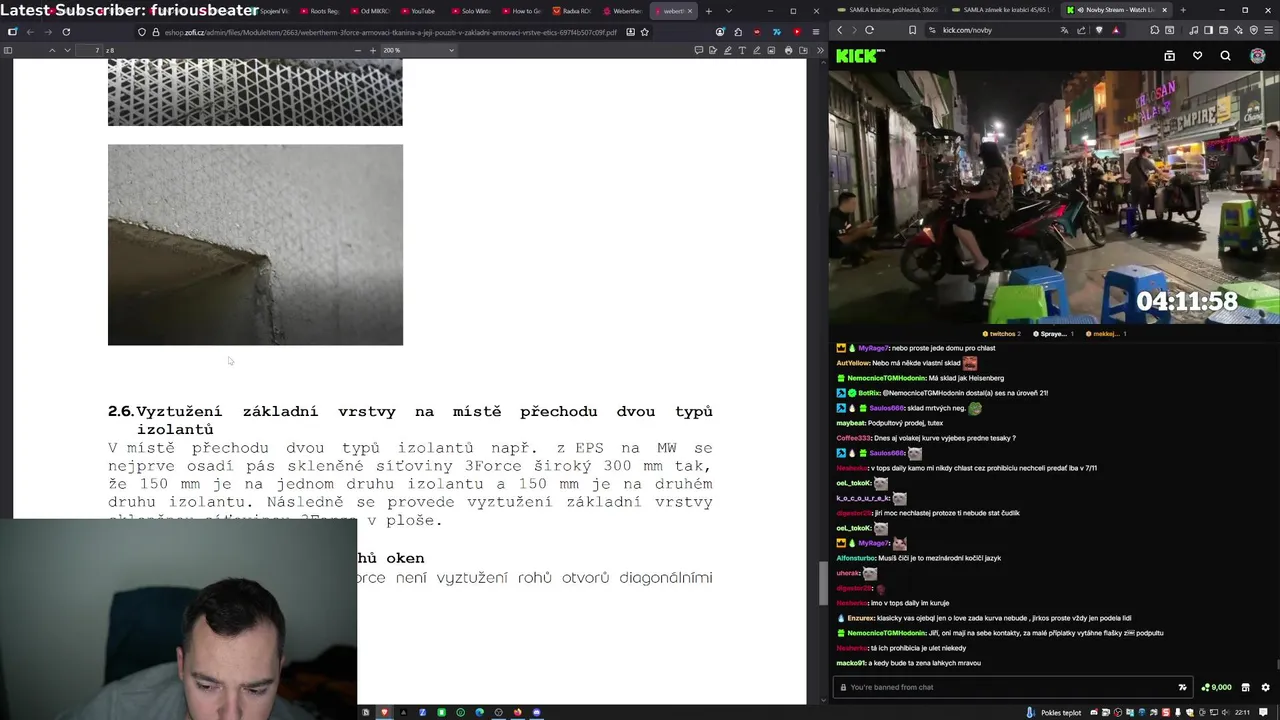The width and height of the screenshot is (1280, 720).
Task: Open the right browser extensions puzzle icon
Action: pyautogui.click(x=1155, y=30)
